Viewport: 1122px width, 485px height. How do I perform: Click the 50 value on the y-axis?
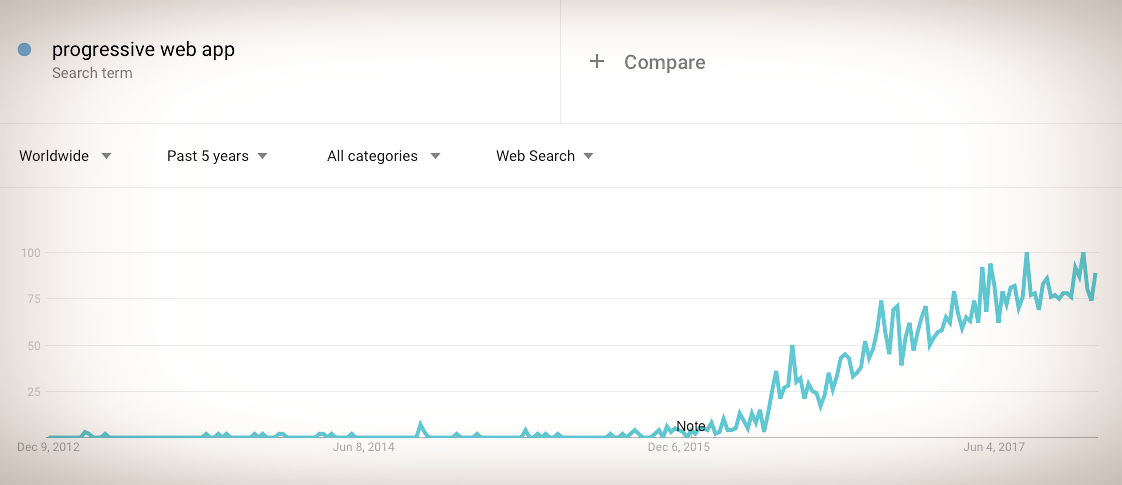(32, 346)
